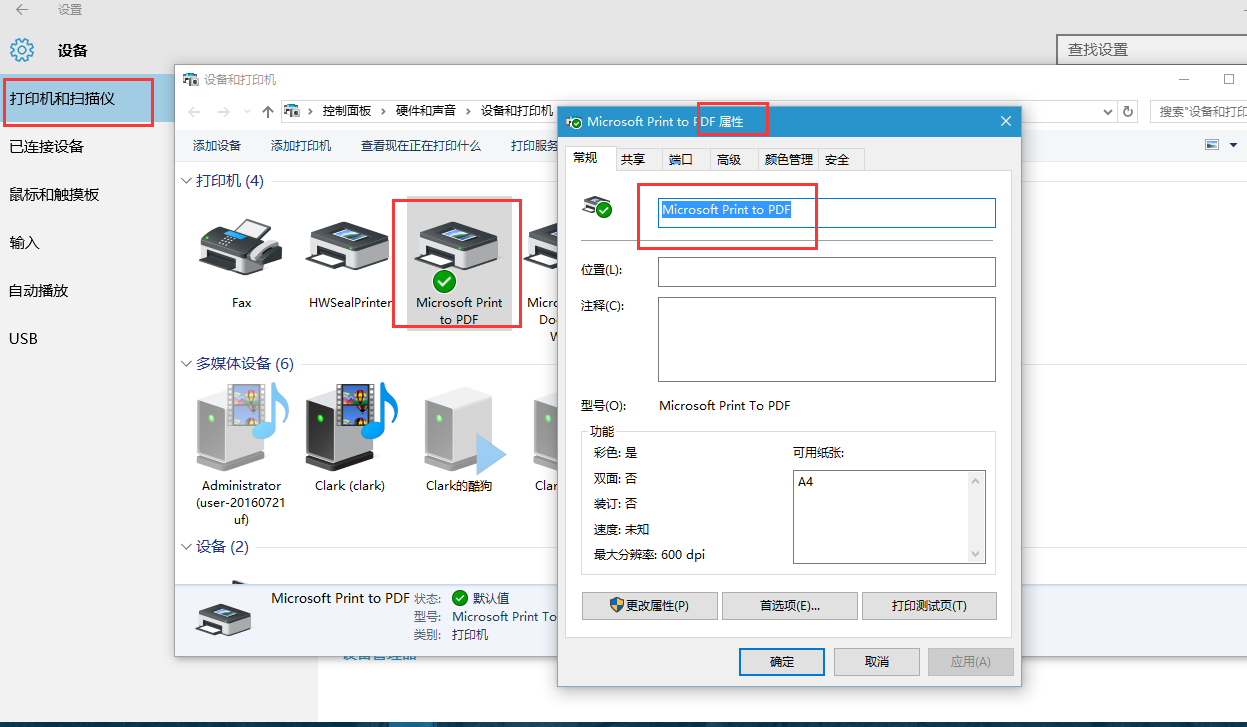Click the properties dialog title bar icon
Screen dimensions: 1247x727
pyautogui.click(x=574, y=122)
